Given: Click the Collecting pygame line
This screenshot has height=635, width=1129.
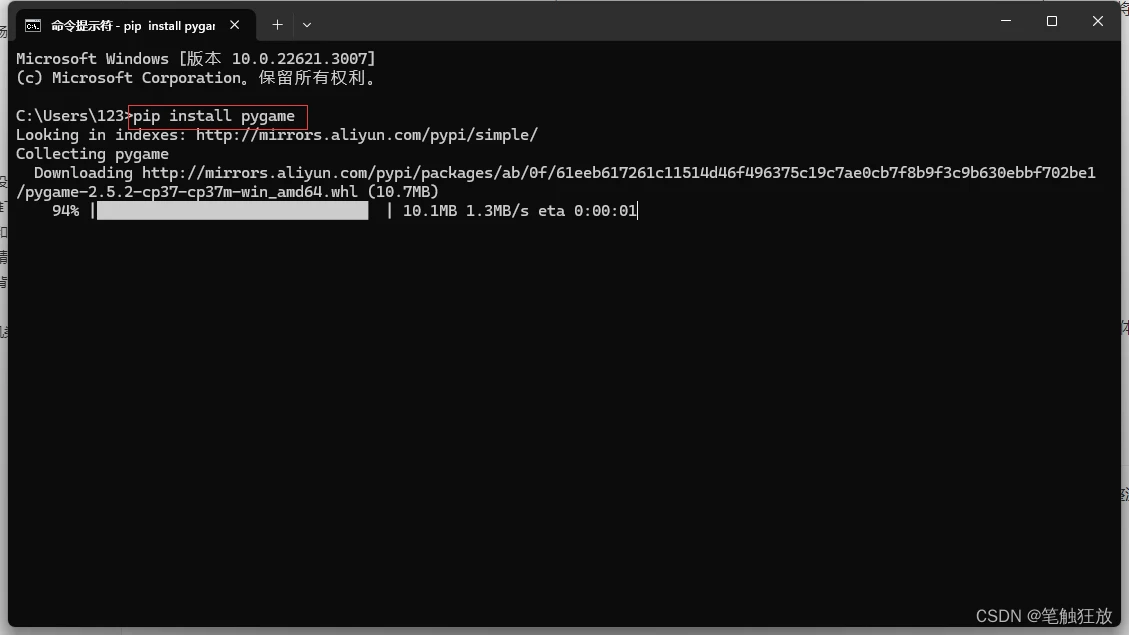Looking at the screenshot, I should (x=92, y=154).
